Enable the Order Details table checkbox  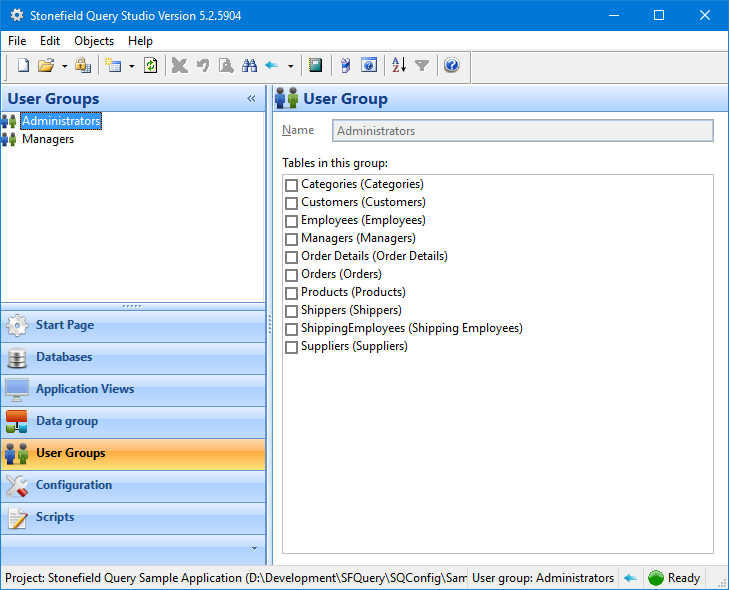[292, 257]
